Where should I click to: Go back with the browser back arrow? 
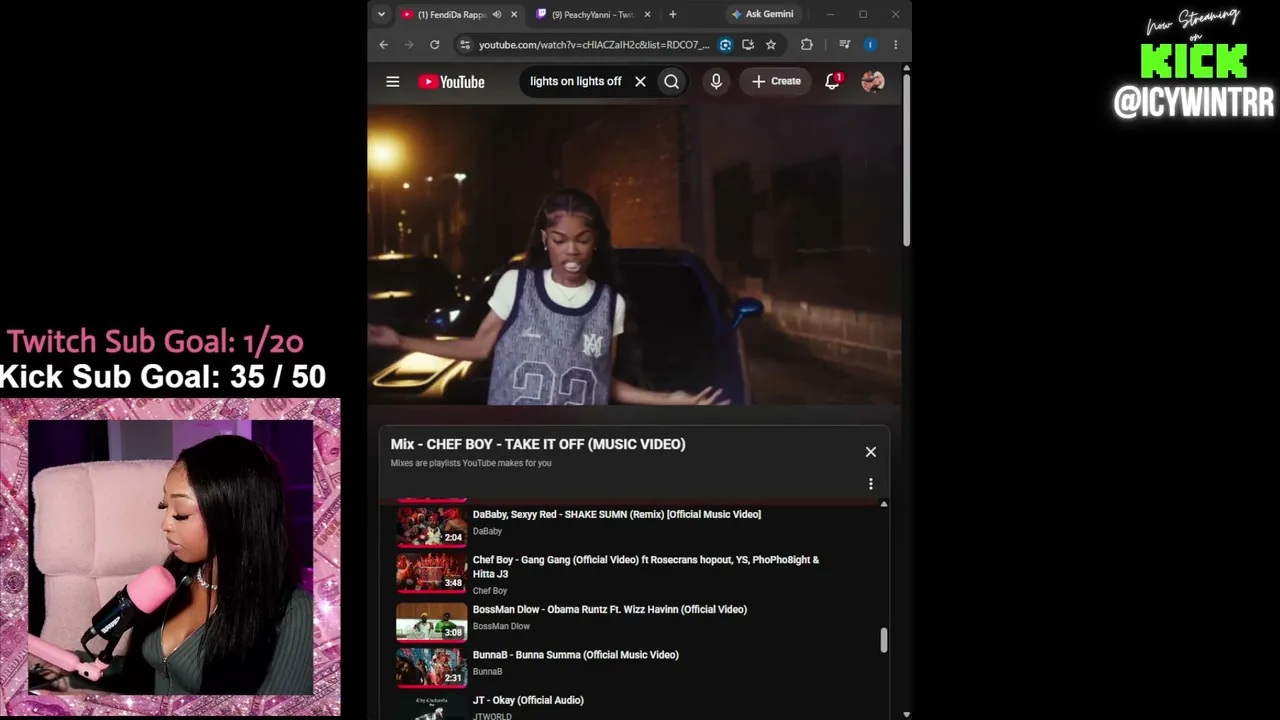384,45
